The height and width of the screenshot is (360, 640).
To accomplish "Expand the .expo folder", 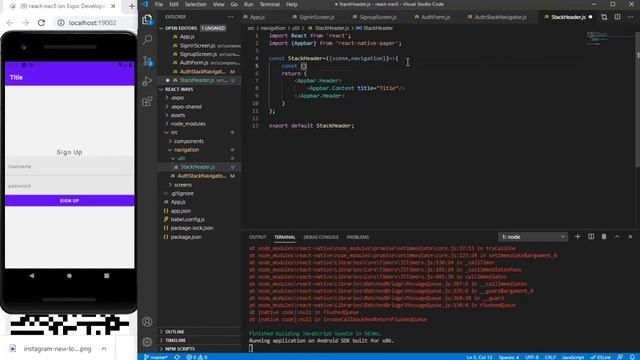I will pyautogui.click(x=177, y=98).
